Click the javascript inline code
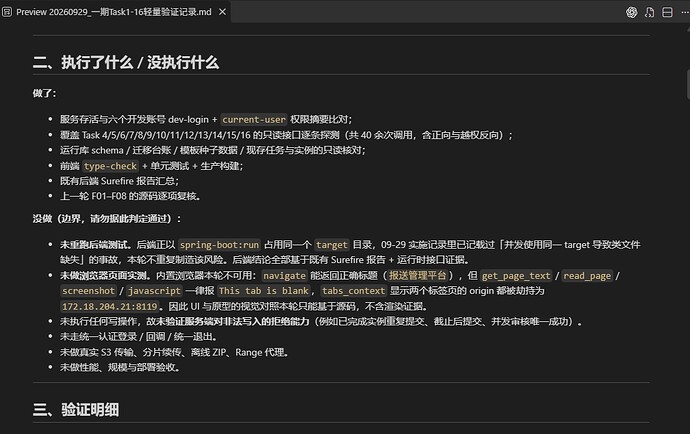This screenshot has height=434, width=690. [x=154, y=291]
